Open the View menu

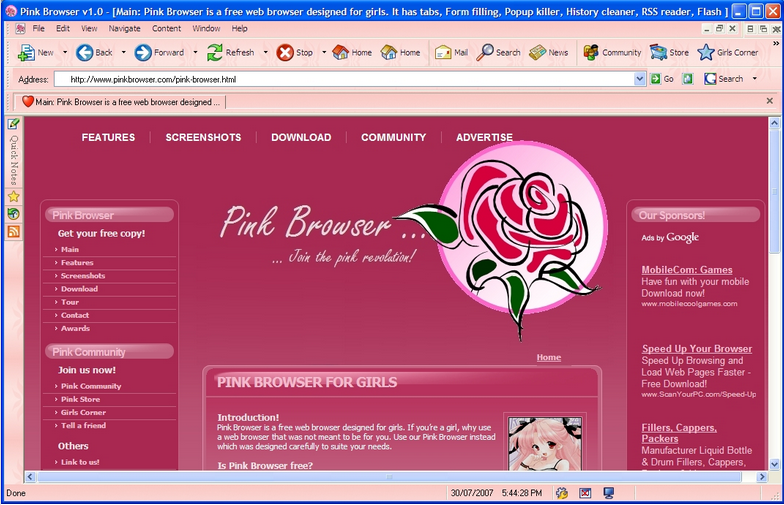point(90,28)
